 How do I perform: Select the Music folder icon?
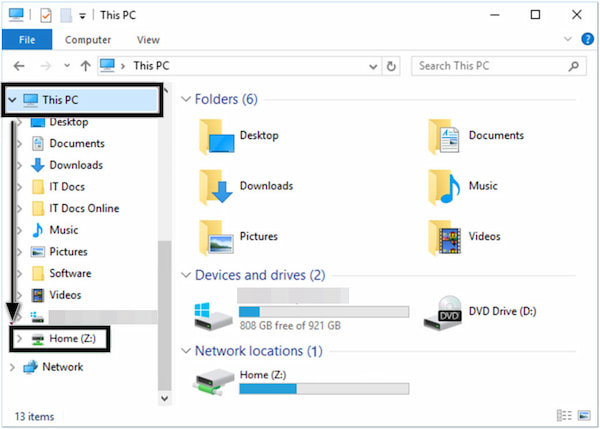444,187
